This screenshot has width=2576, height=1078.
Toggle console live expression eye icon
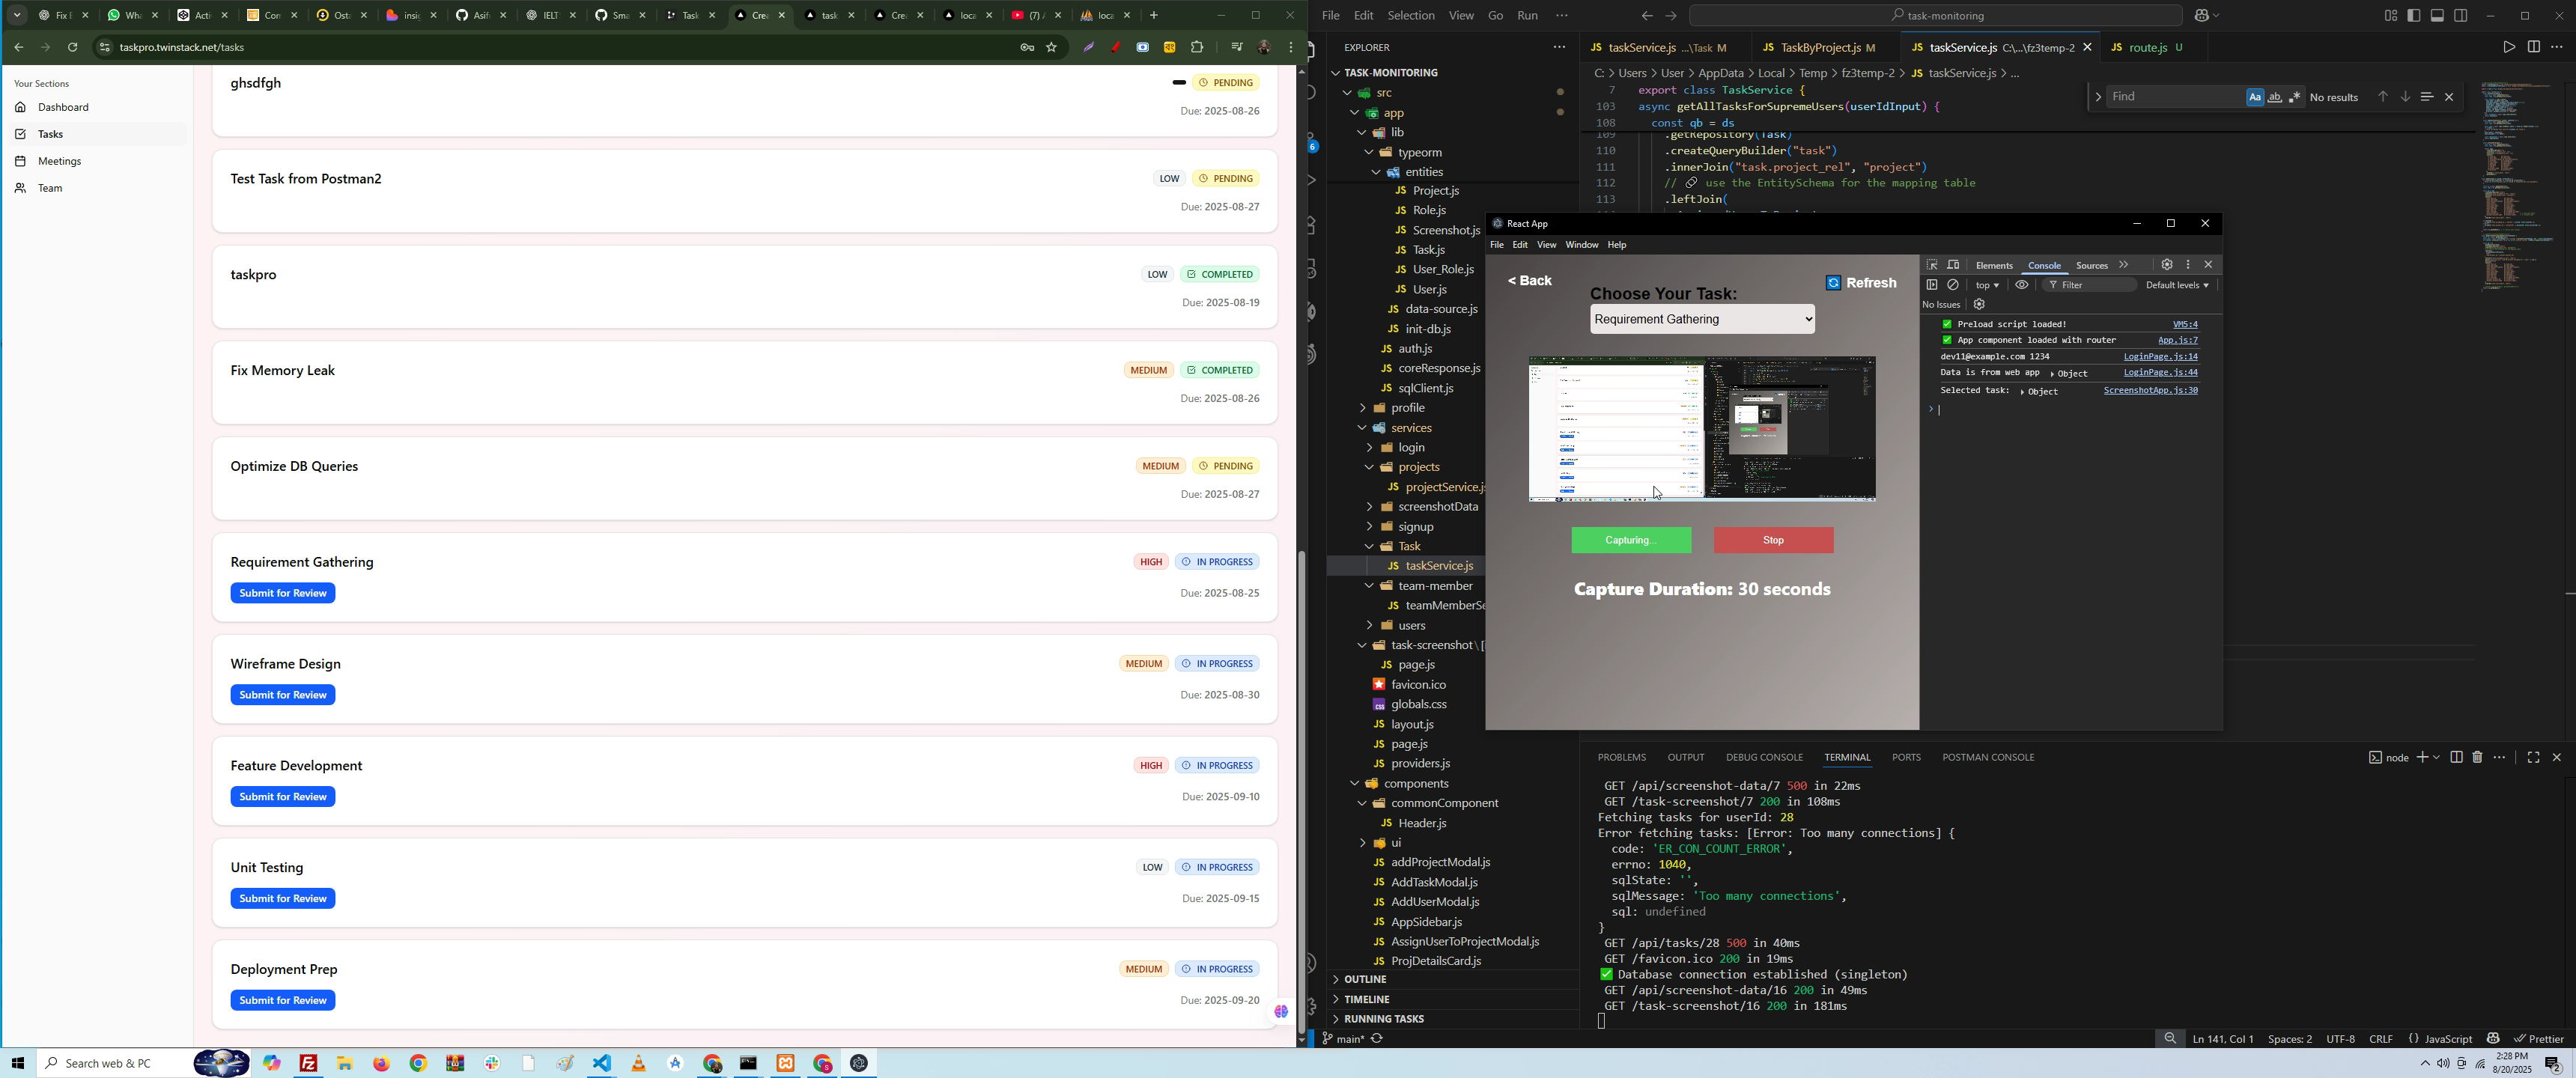[x=2022, y=285]
